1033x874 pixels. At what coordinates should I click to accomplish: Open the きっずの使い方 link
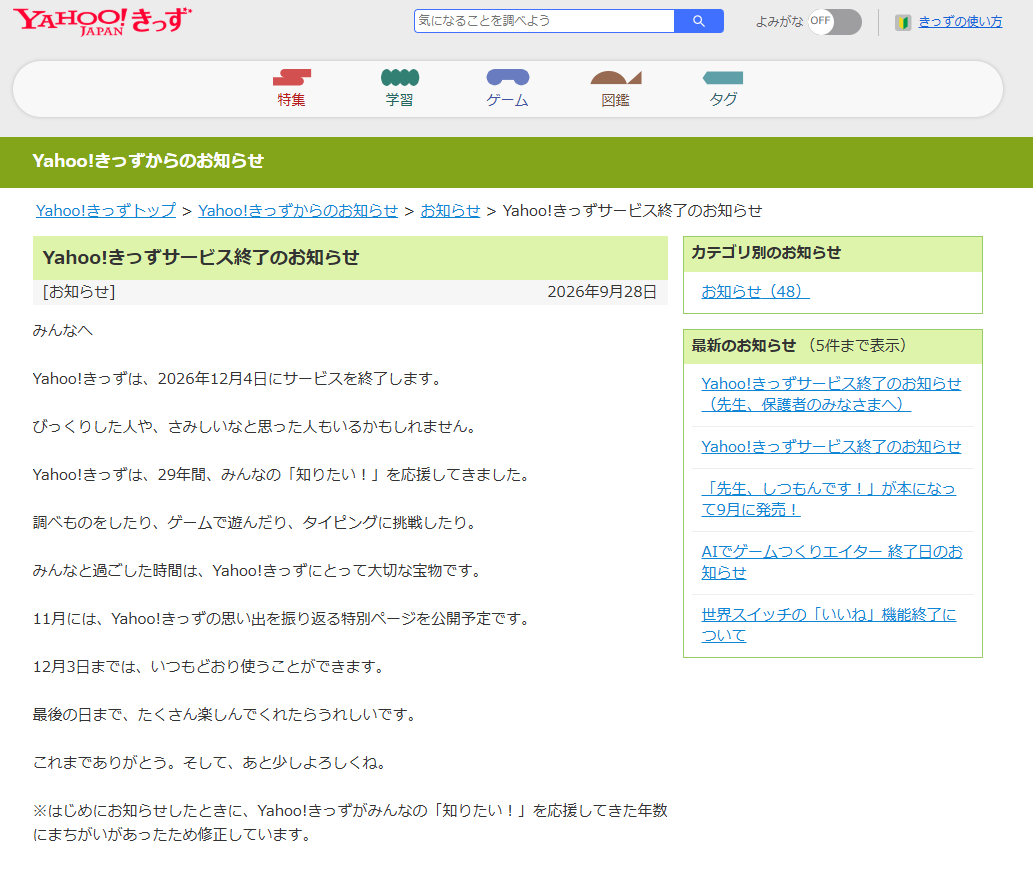[960, 22]
